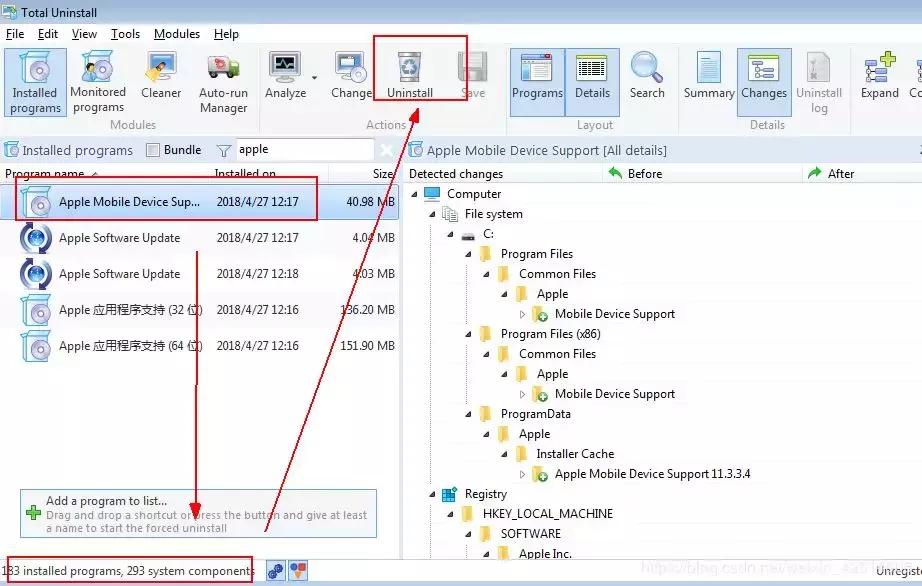The image size is (922, 586).
Task: Open the Search tool
Action: tap(647, 75)
